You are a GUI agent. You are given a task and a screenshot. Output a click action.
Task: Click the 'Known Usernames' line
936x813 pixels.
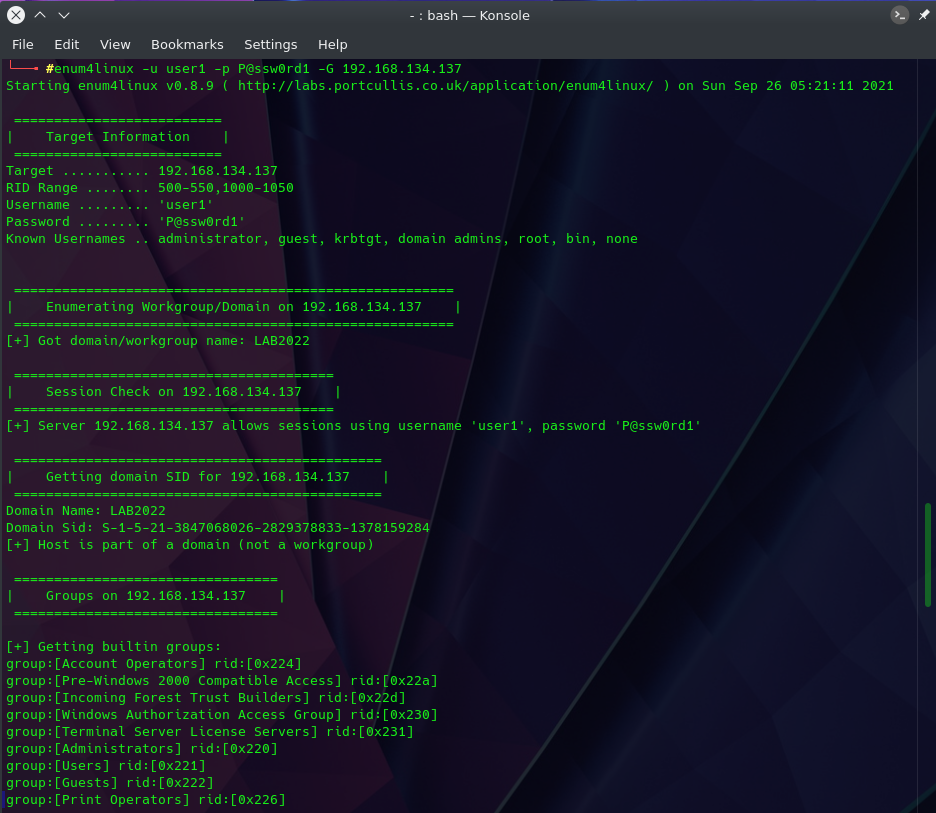(322, 239)
